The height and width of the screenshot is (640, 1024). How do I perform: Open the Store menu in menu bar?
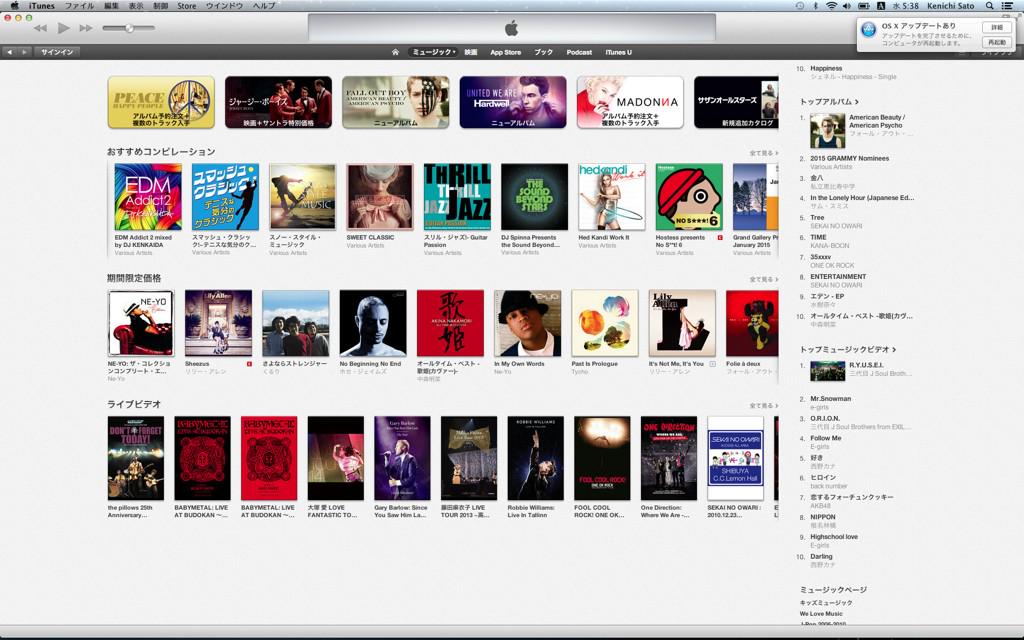pos(186,5)
